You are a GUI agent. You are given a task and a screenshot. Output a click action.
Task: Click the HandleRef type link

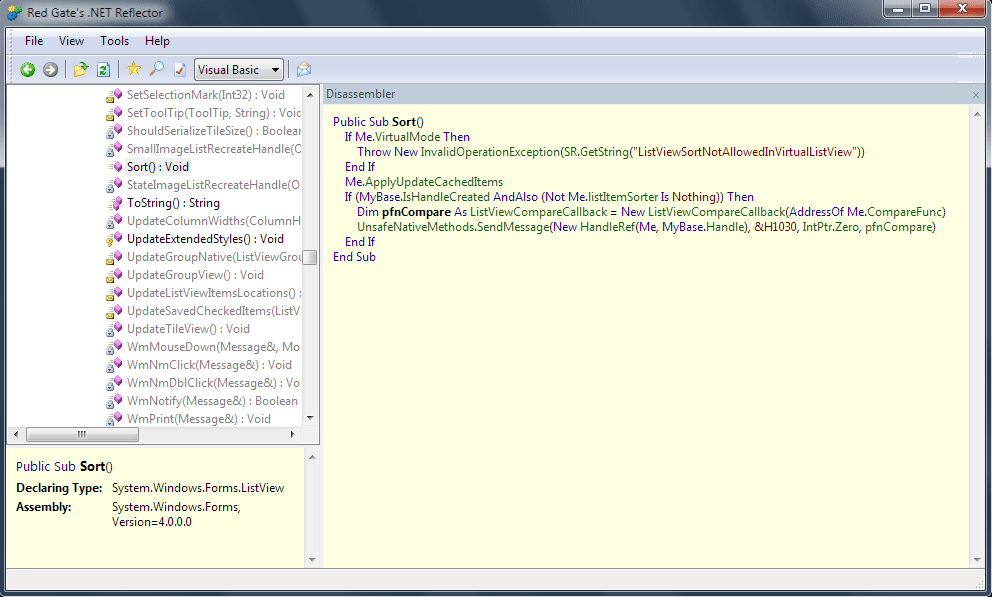[607, 227]
